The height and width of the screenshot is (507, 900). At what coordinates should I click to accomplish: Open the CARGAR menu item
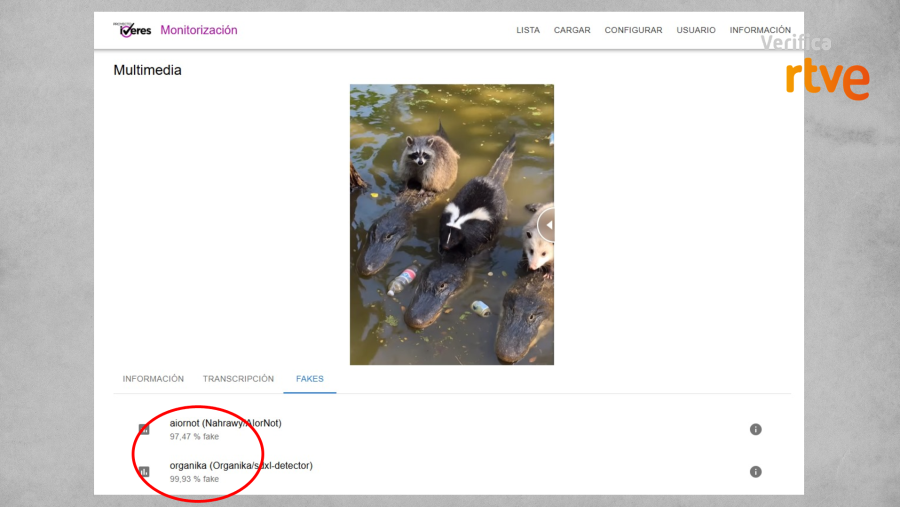pyautogui.click(x=572, y=30)
